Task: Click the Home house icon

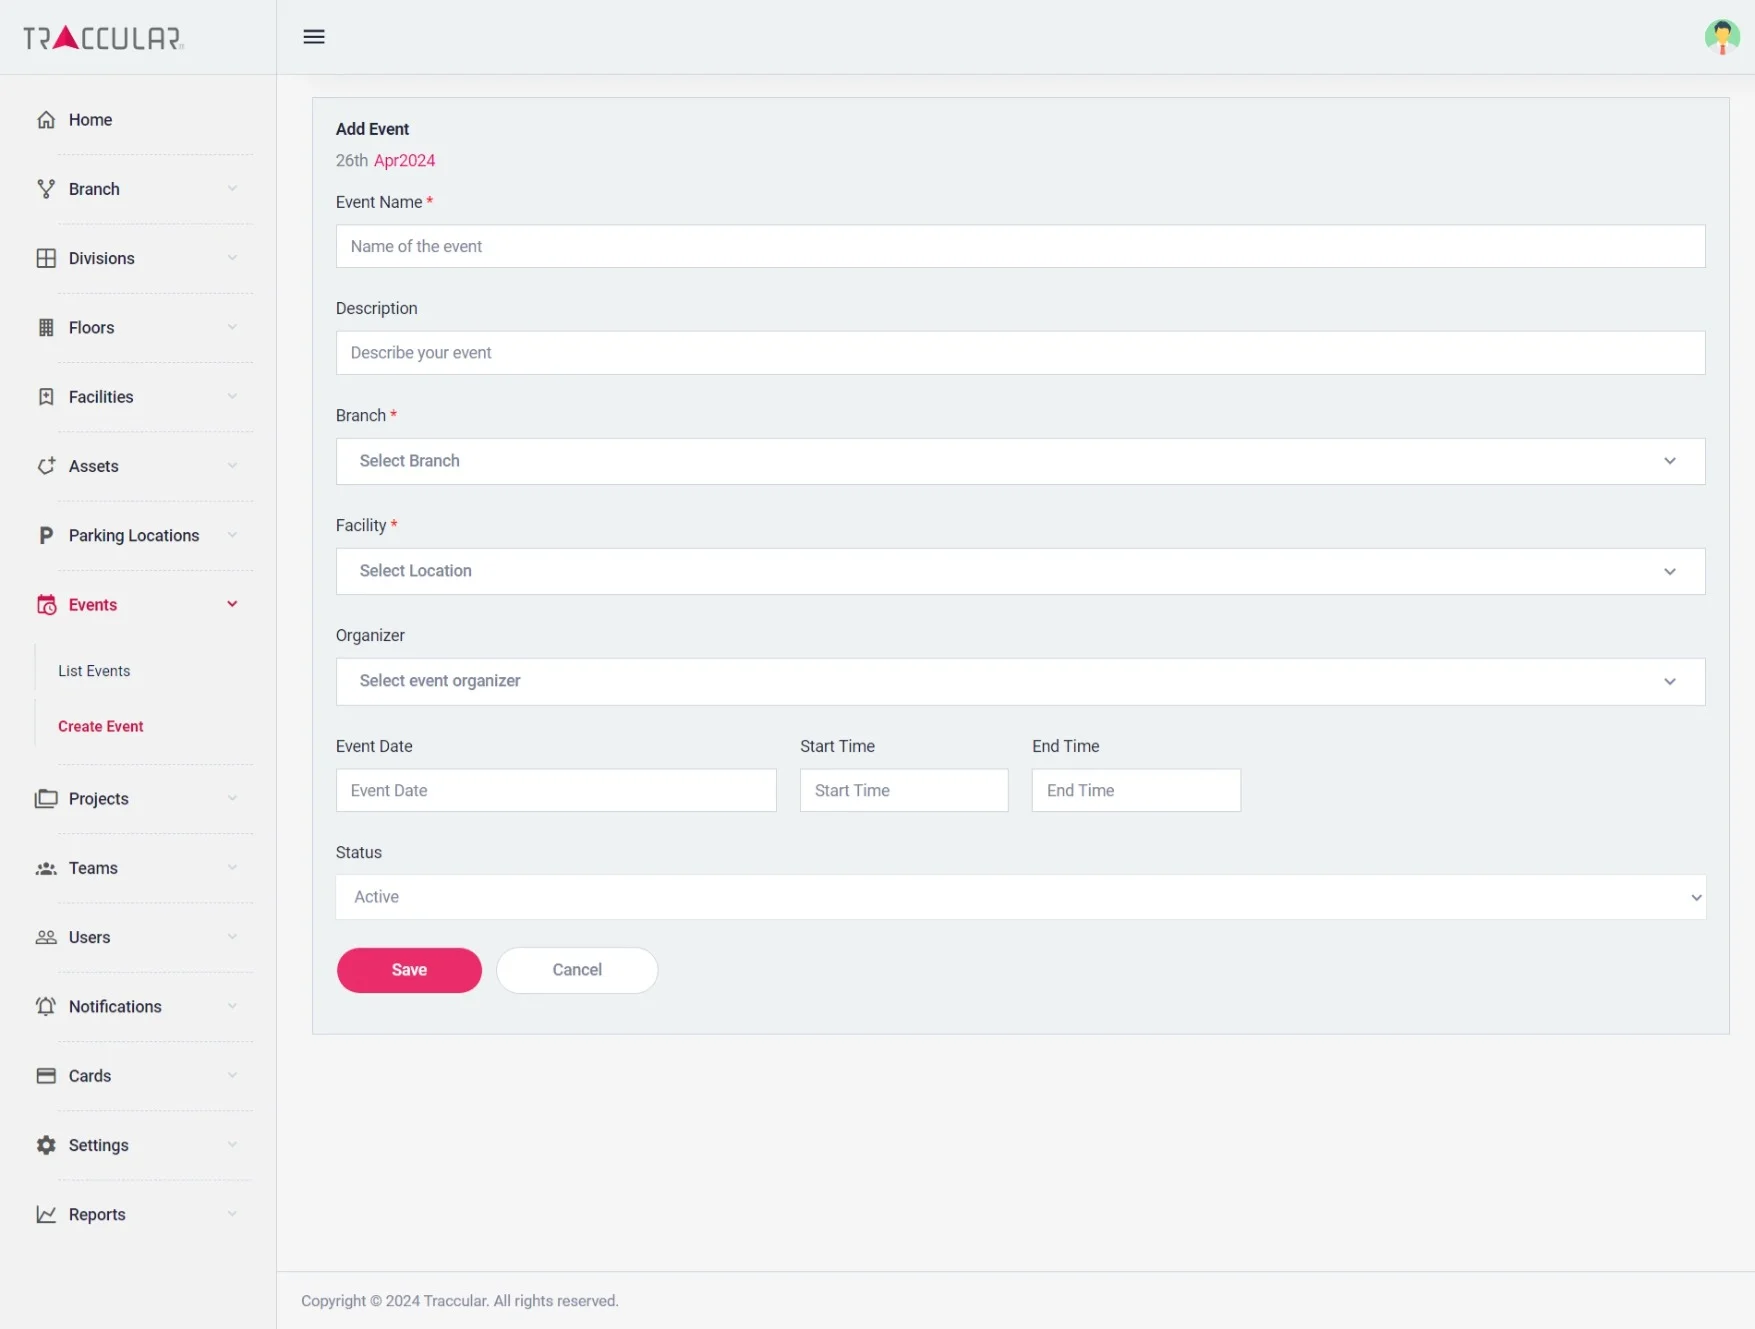Action: [46, 120]
